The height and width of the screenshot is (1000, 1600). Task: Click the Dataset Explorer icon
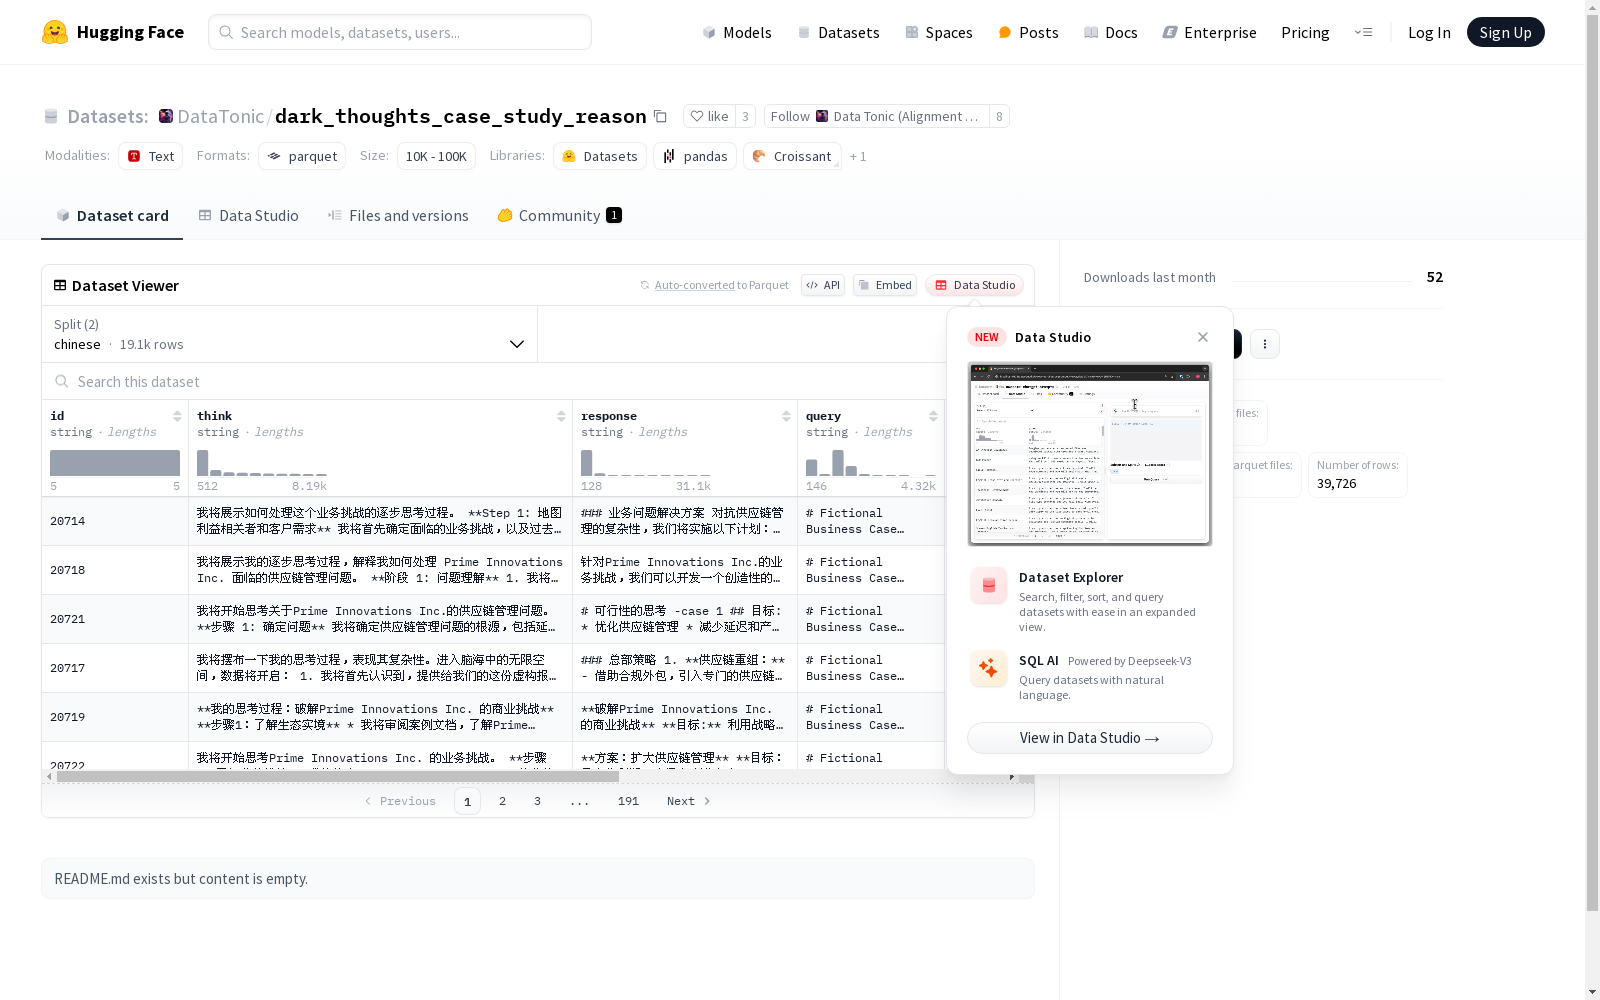pyautogui.click(x=988, y=586)
